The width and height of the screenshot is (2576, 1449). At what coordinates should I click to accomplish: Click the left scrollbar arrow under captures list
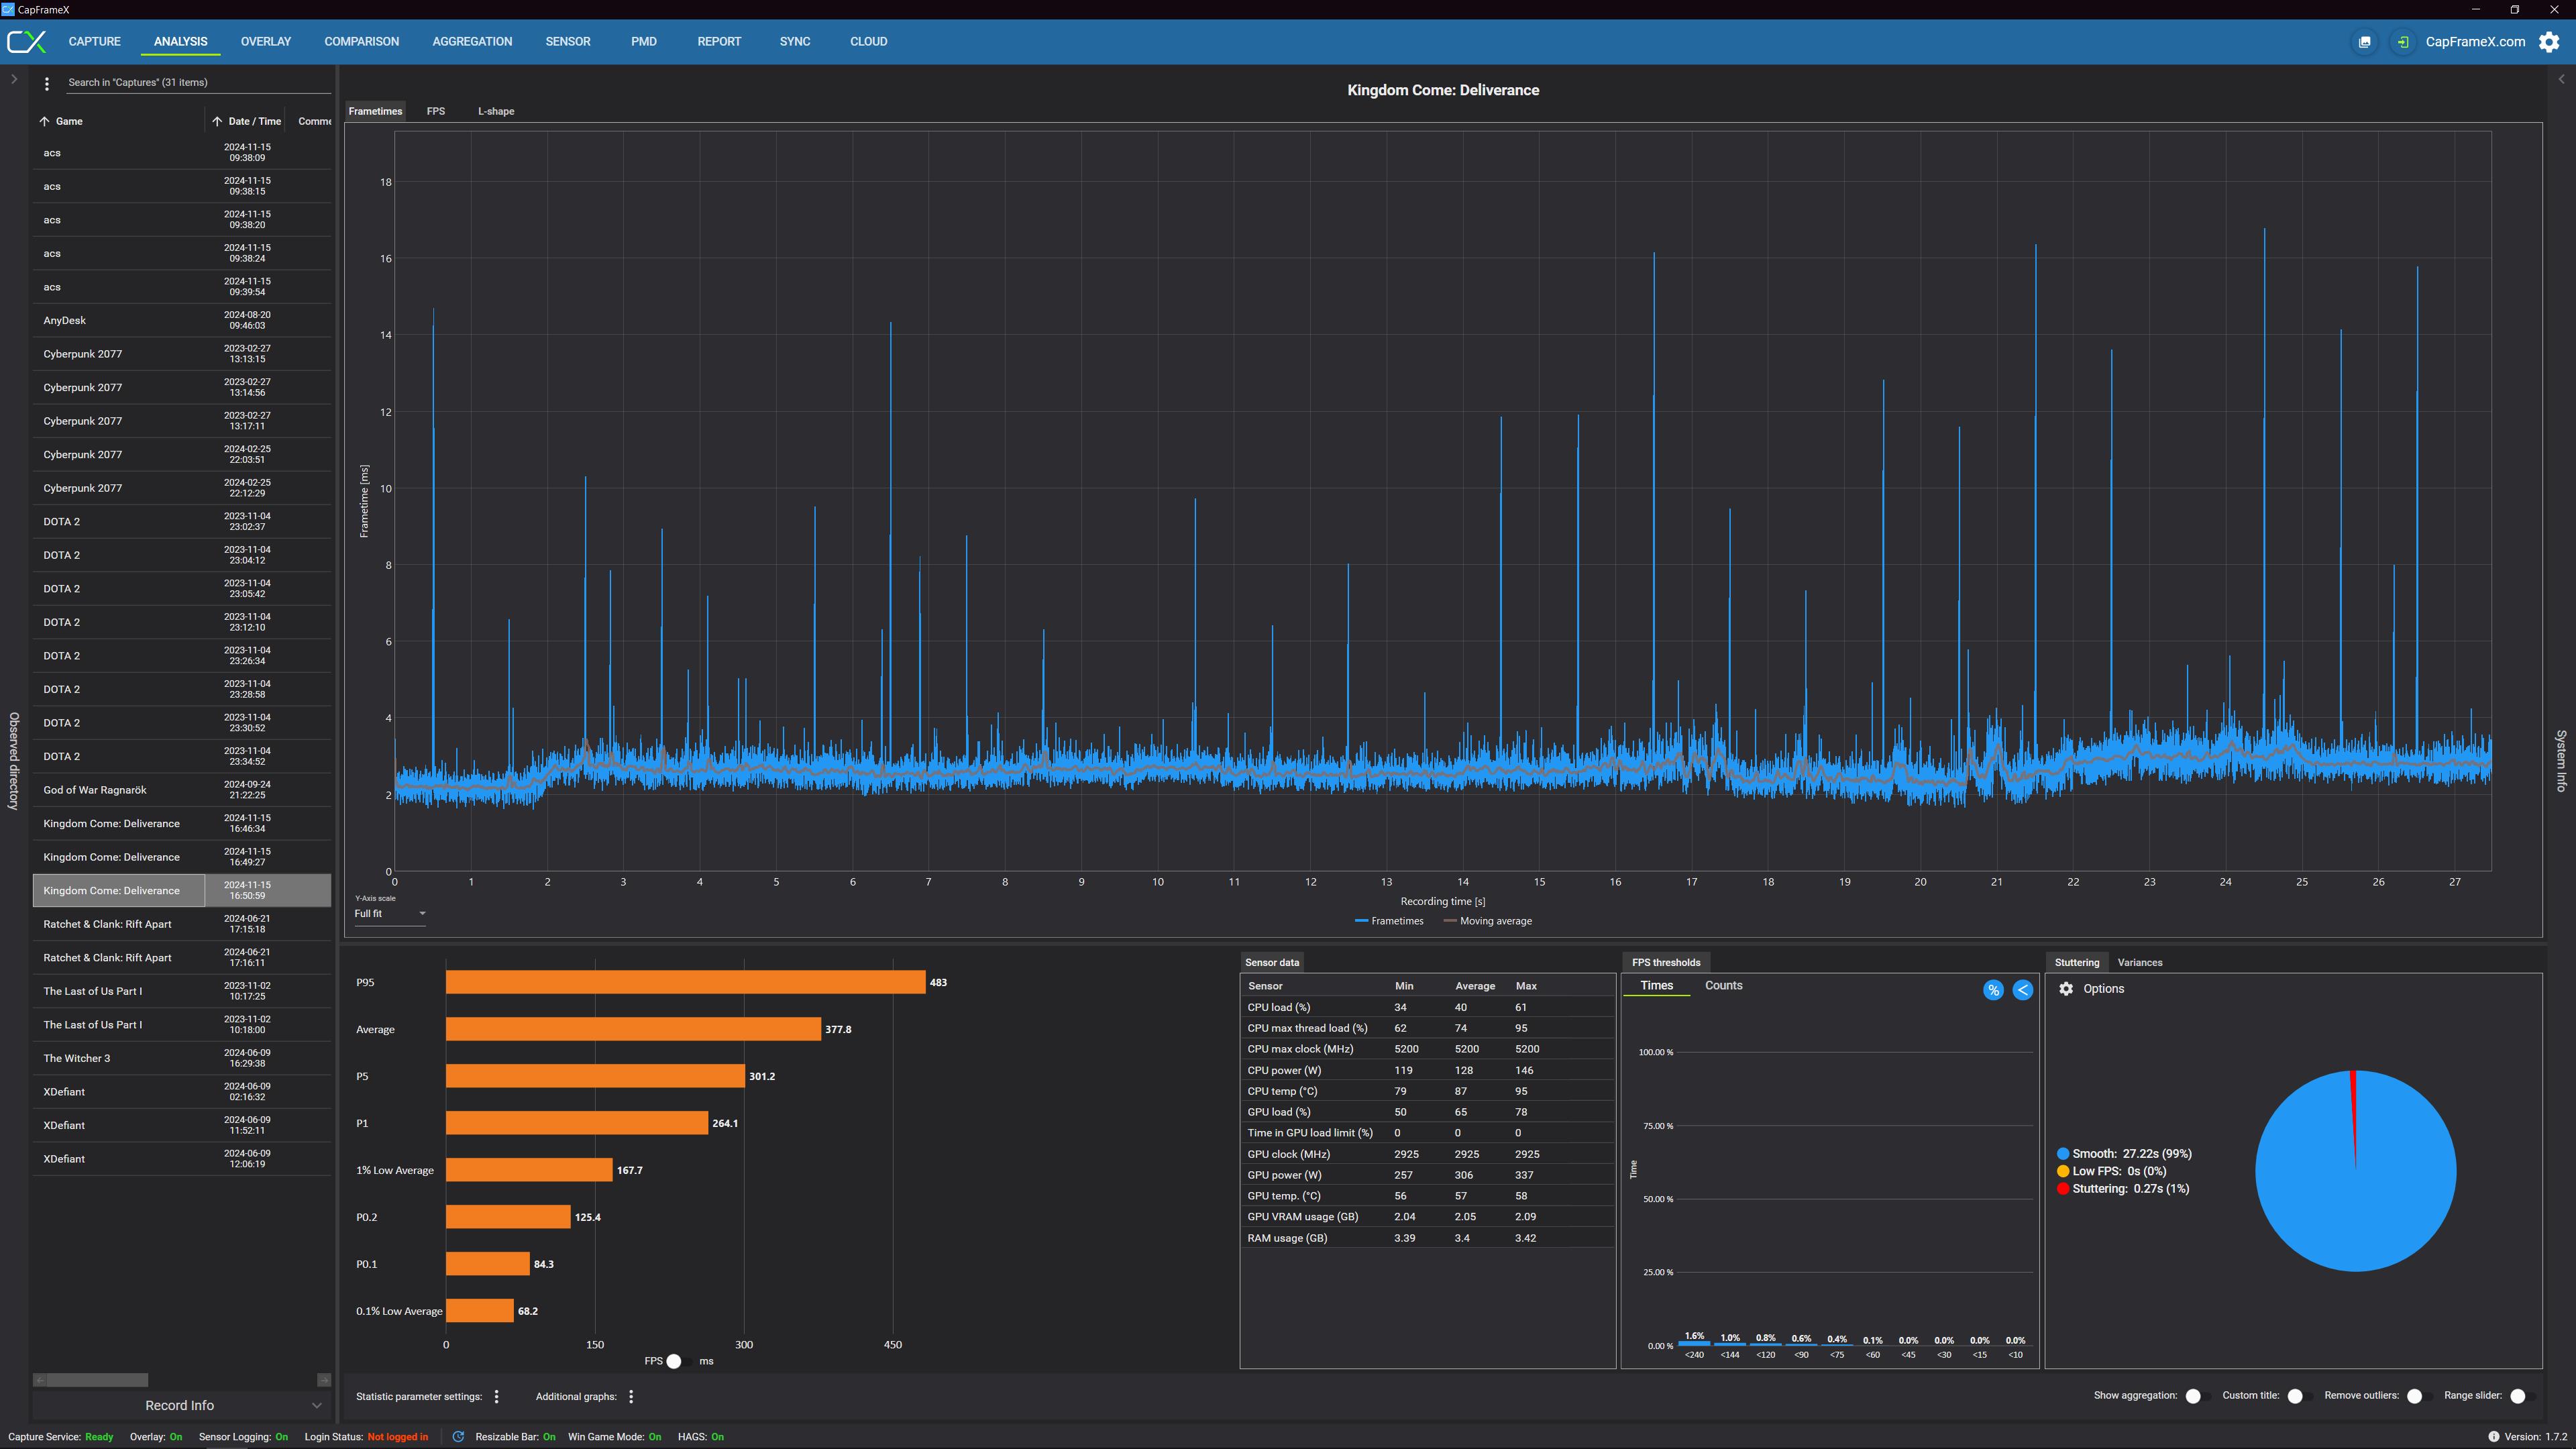(39, 1380)
